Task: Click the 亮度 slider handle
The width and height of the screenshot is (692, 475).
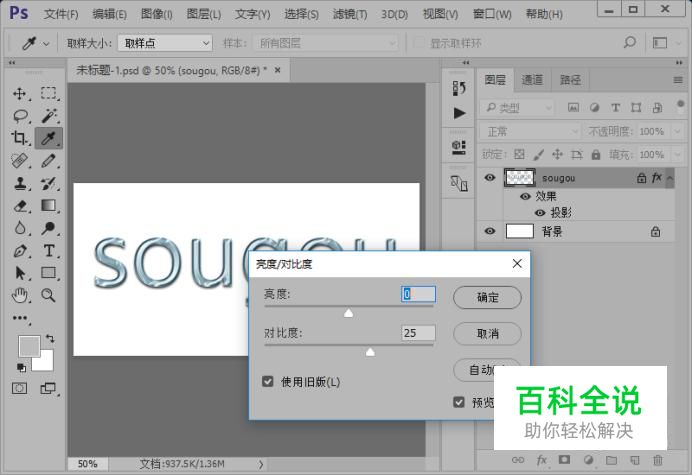Action: tap(348, 313)
